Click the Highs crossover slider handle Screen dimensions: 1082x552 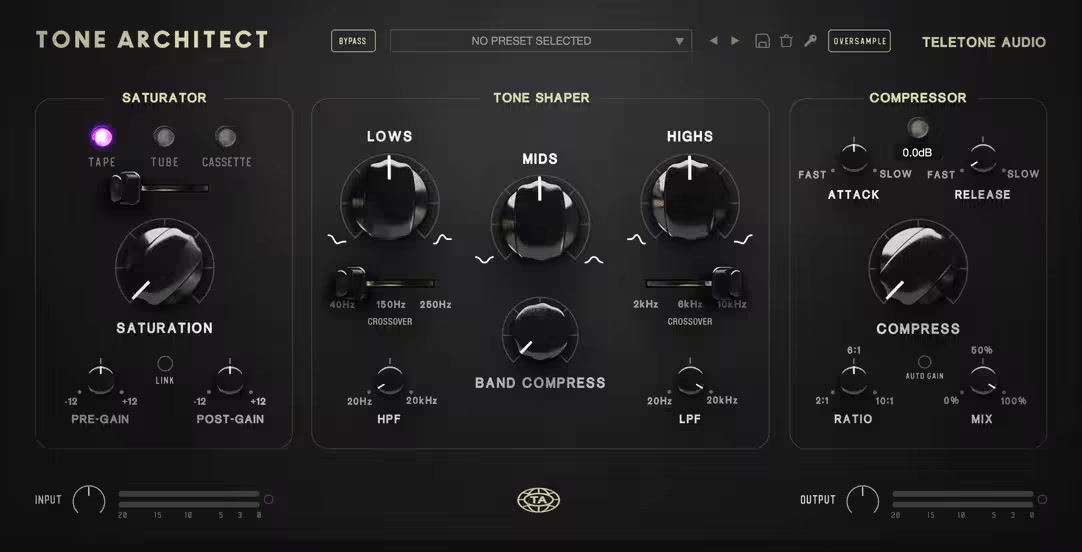(727, 283)
